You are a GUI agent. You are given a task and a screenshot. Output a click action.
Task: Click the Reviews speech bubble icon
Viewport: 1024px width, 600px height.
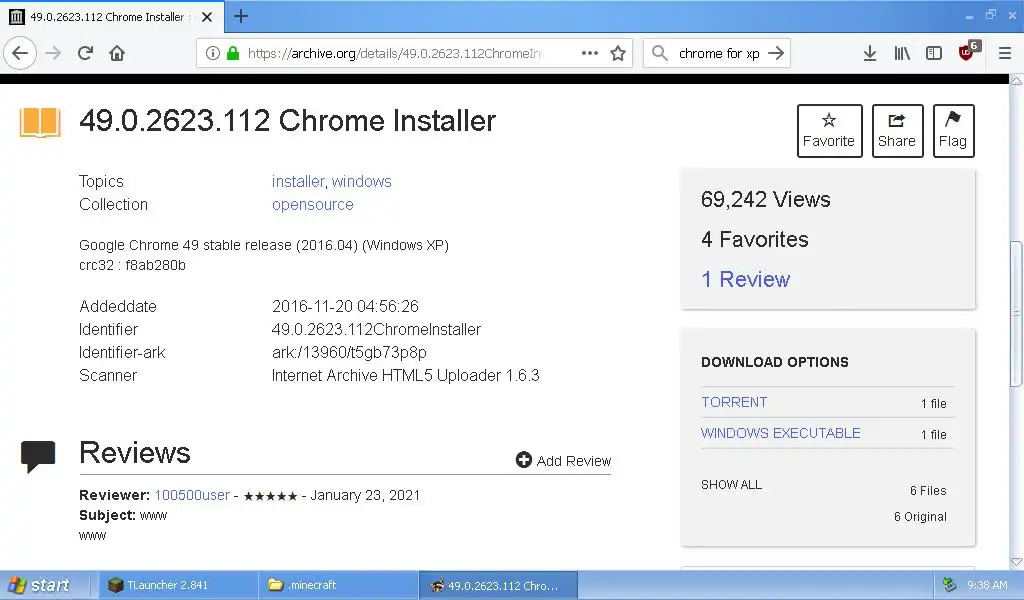[x=38, y=456]
